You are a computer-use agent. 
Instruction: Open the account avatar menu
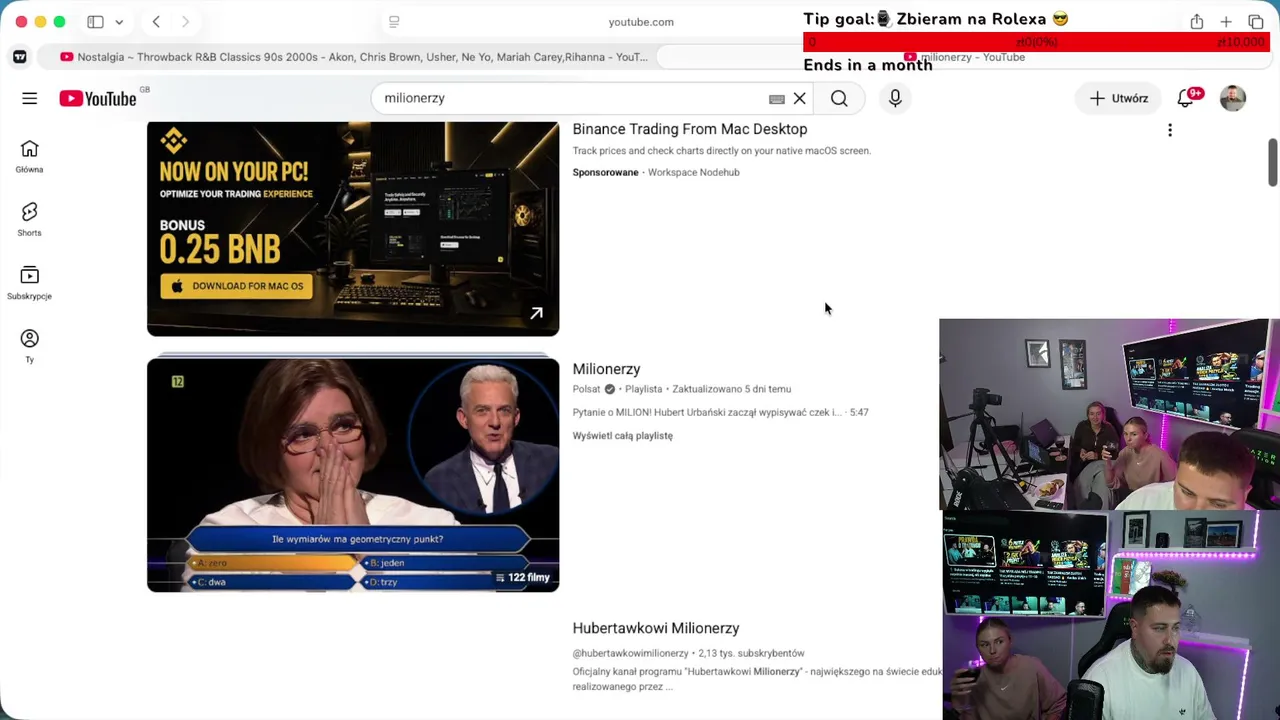[1233, 98]
